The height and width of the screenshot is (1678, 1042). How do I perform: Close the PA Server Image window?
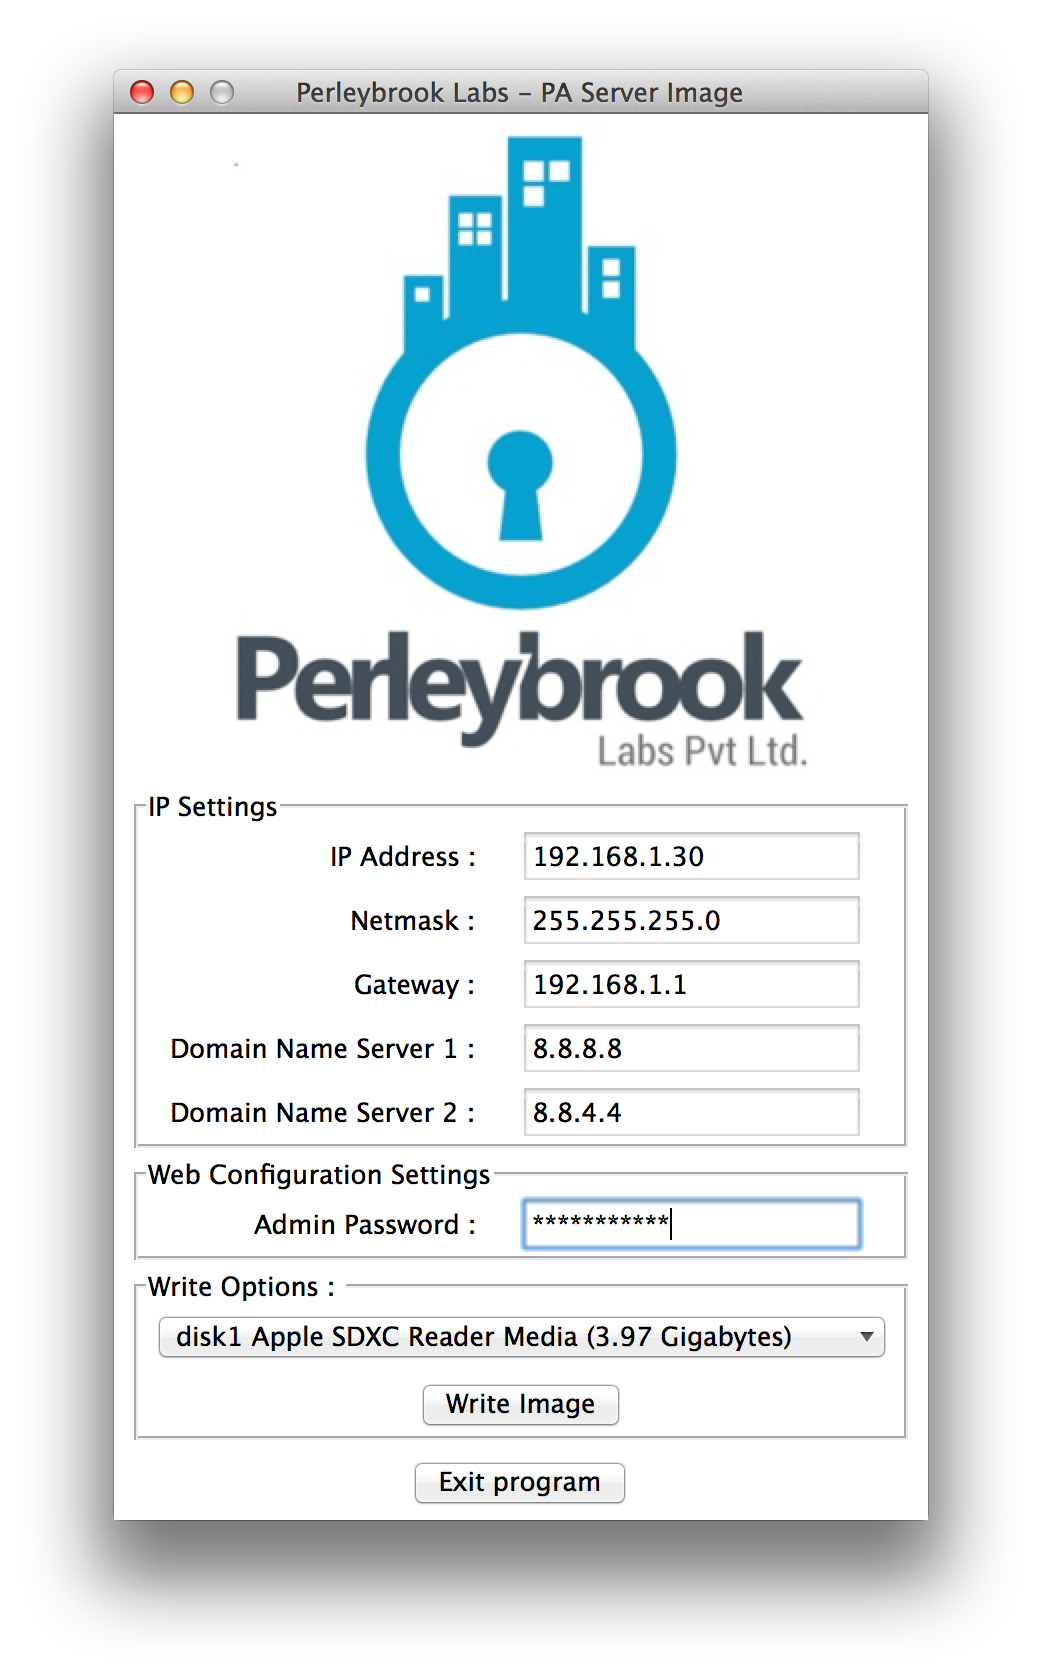142,93
